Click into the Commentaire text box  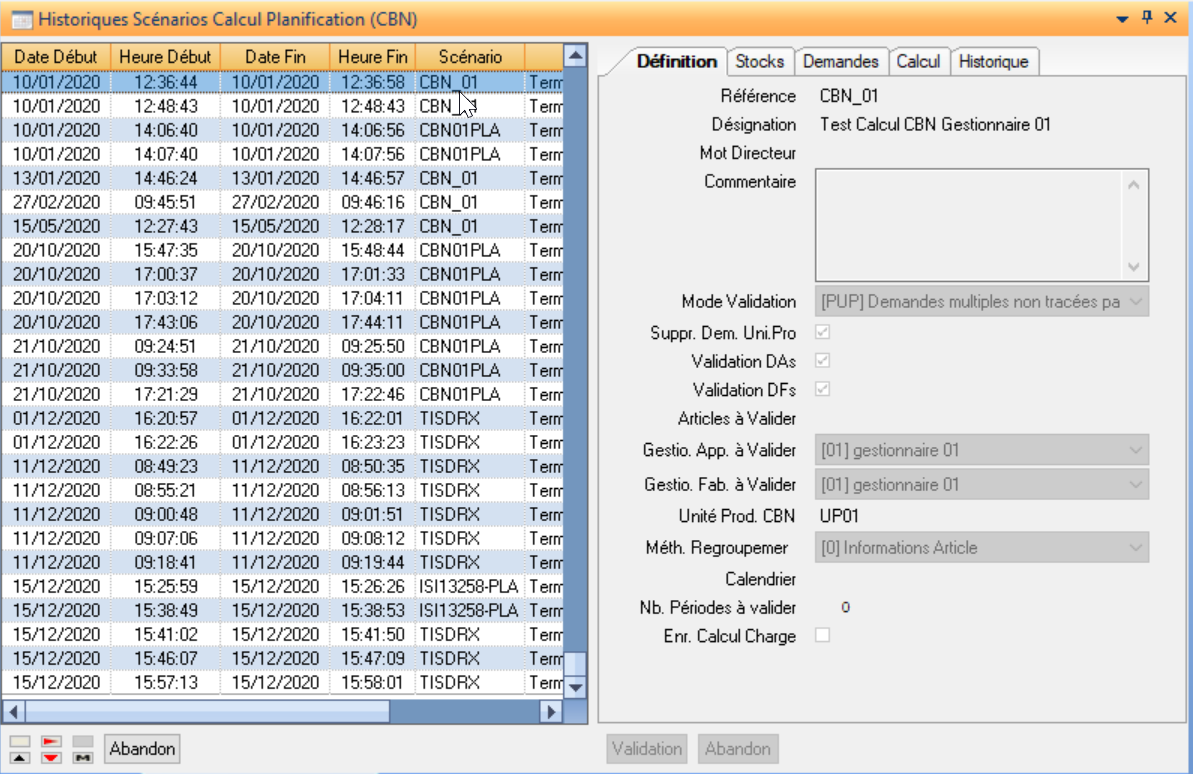point(970,225)
